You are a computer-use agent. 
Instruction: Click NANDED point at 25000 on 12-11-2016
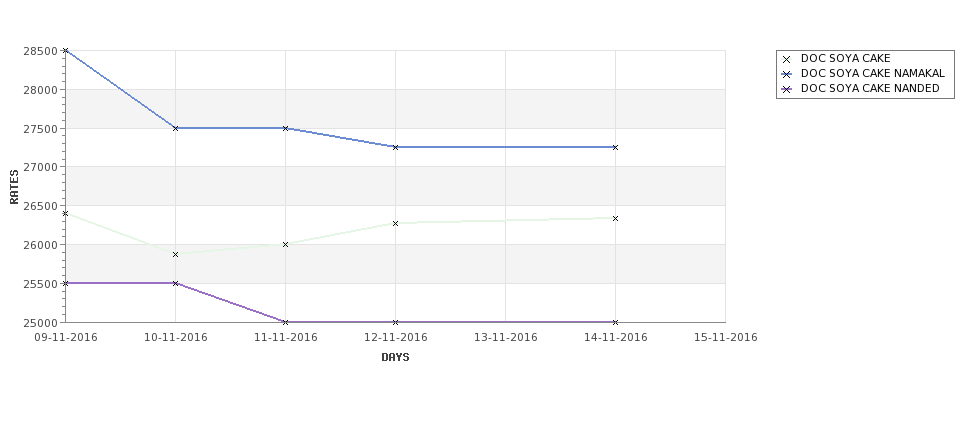[x=395, y=322]
